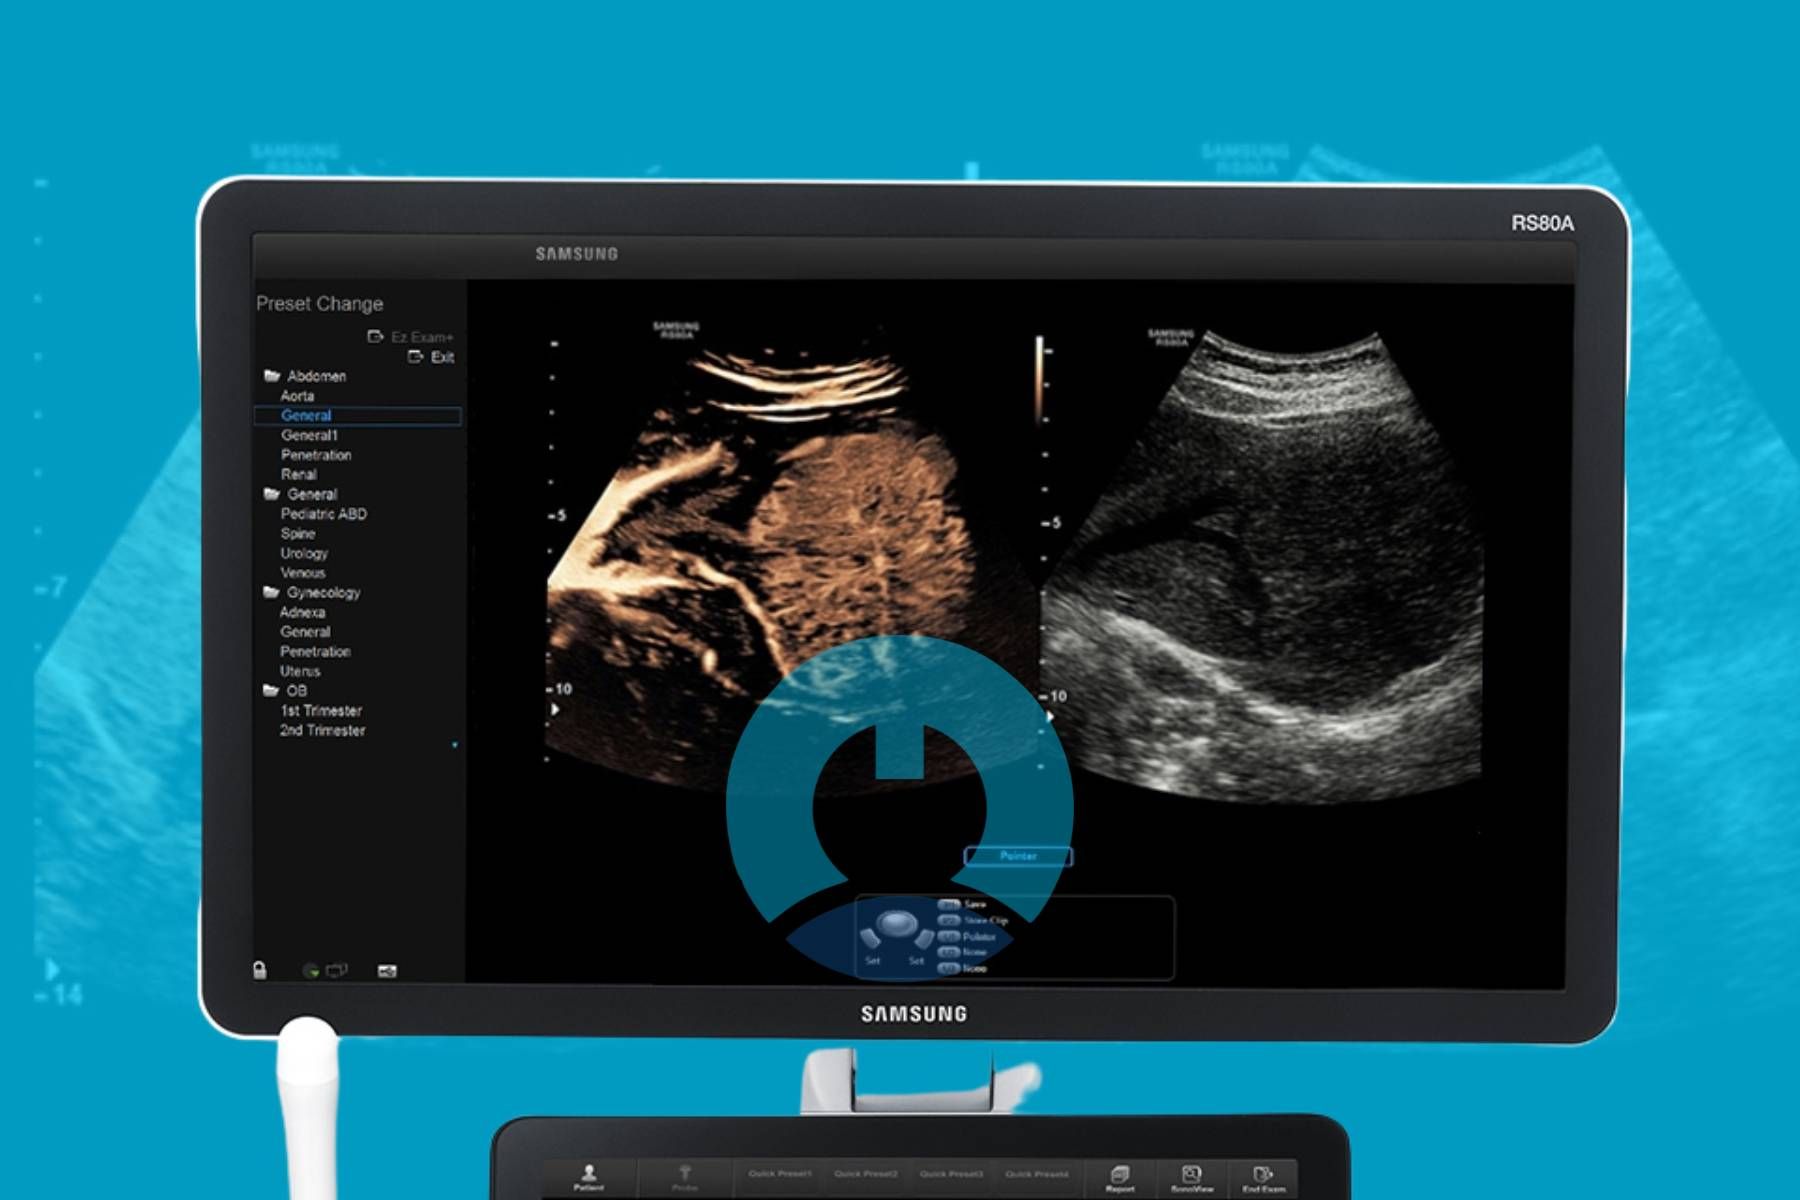The image size is (1800, 1200).
Task: Click the 10 depth marker on left image
Action: click(560, 689)
